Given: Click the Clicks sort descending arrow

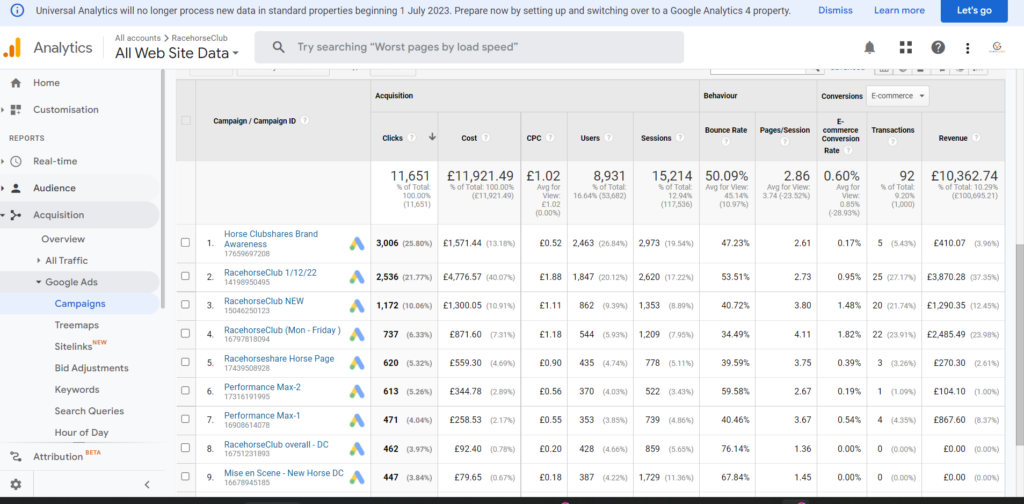Looking at the screenshot, I should [432, 137].
